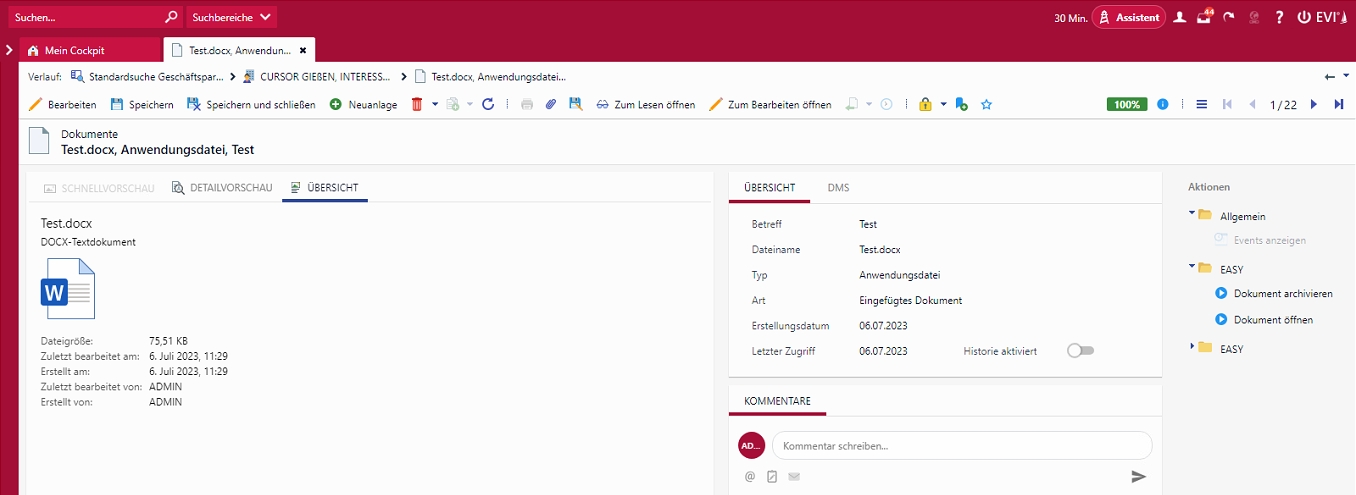This screenshot has width=1356, height=495.
Task: Send comment with paper plane icon
Action: tap(1138, 476)
